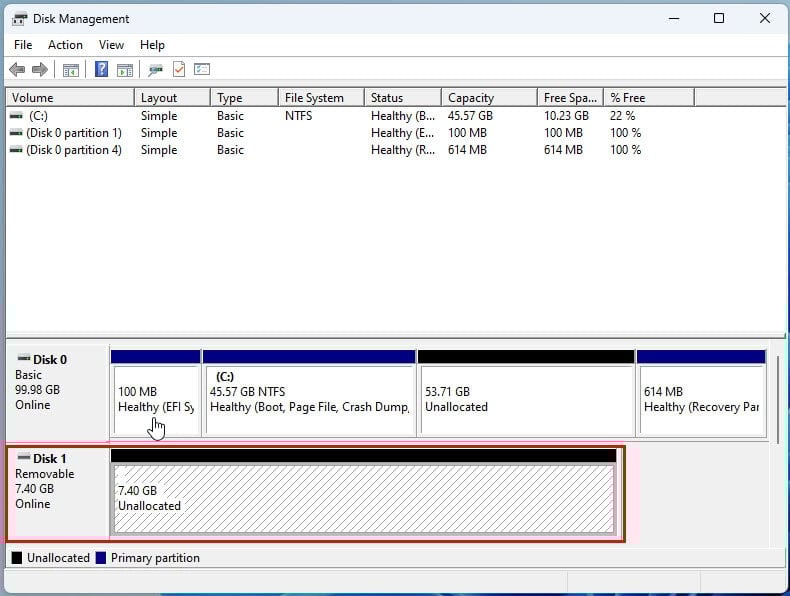
Task: Open the Action menu
Action: [65, 45]
